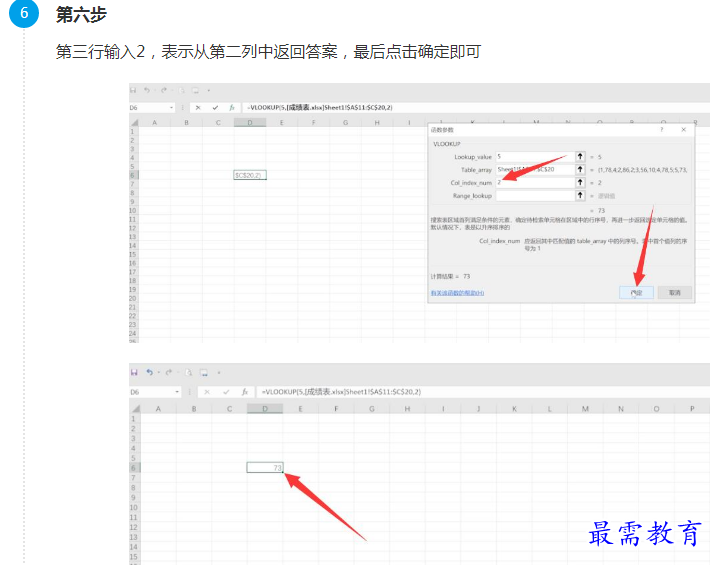Click the 取消 Cancel button in the dialog
Viewport: 710px width, 565px height.
675,292
